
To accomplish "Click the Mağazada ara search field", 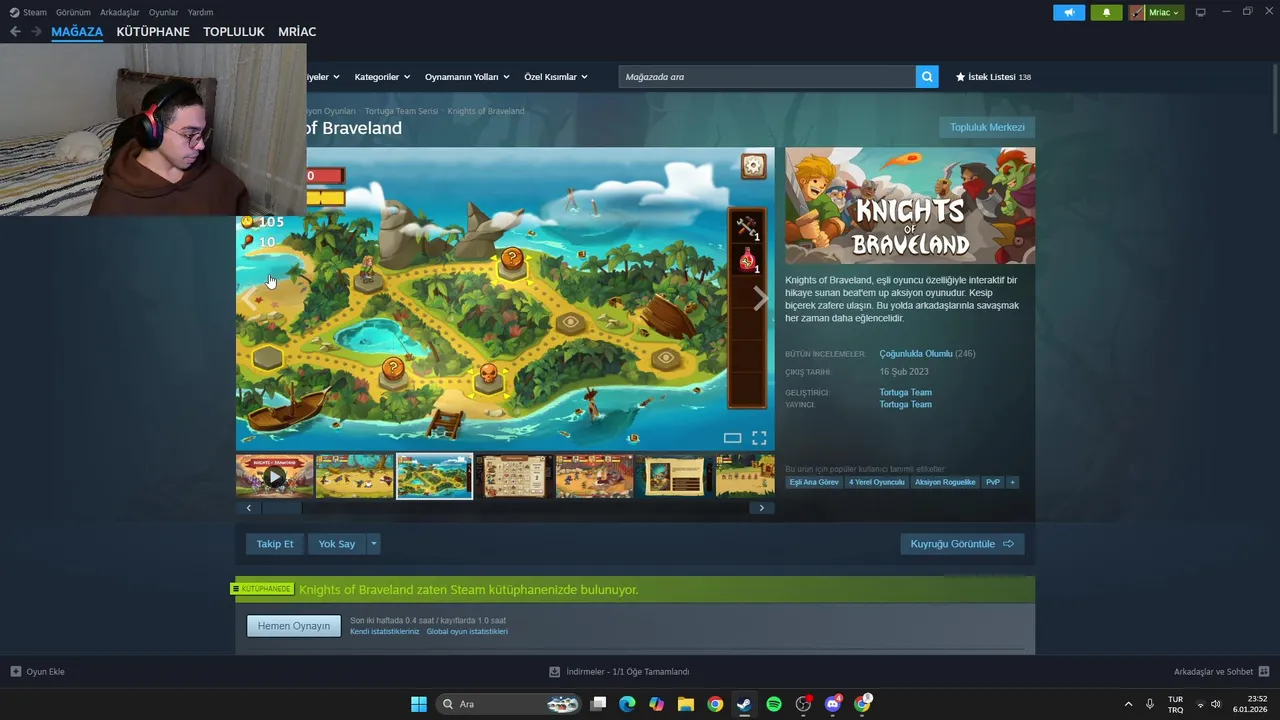I will pyautogui.click(x=767, y=77).
